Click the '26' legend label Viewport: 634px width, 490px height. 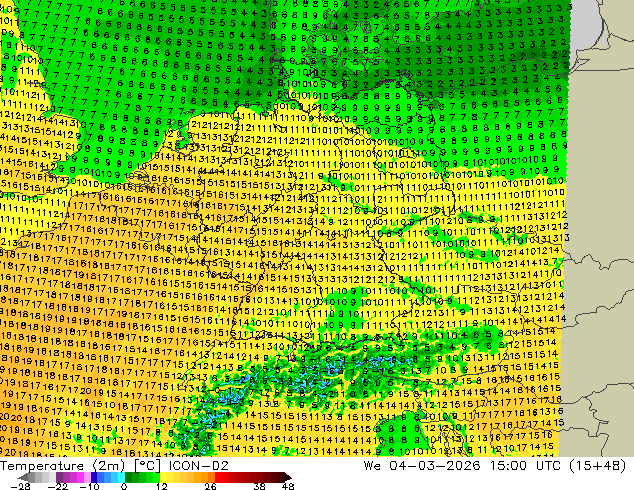click(x=210, y=486)
